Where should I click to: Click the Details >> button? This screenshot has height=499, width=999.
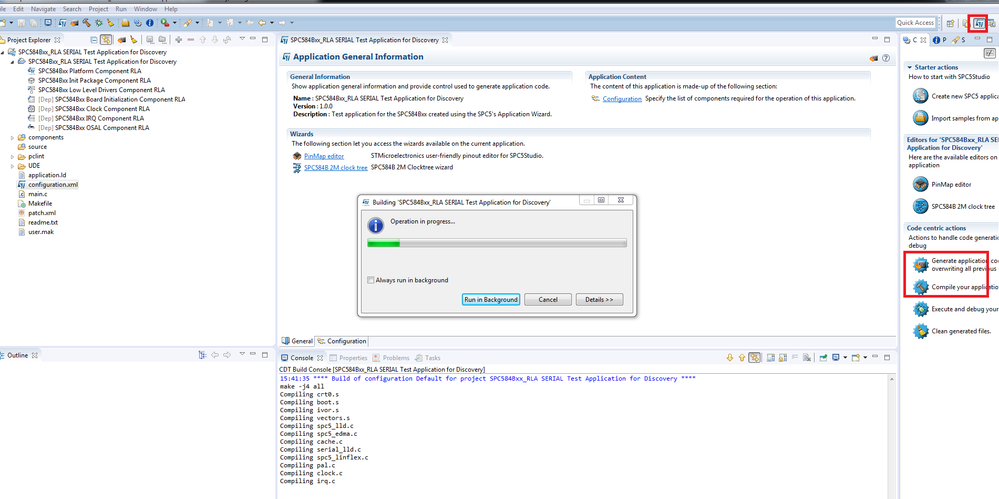tap(599, 300)
